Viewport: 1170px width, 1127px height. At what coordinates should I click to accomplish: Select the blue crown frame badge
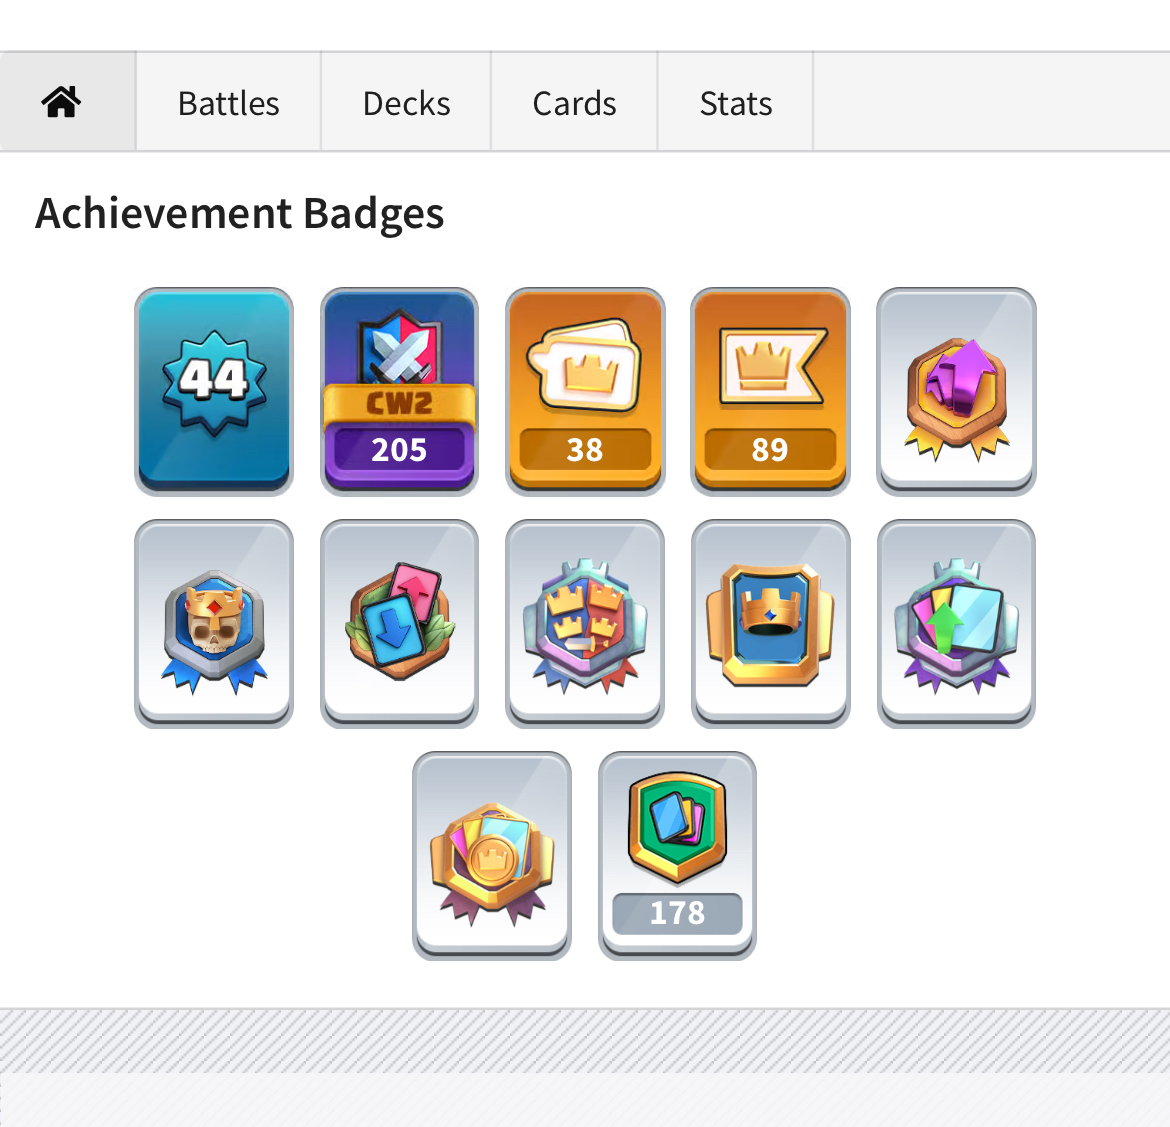(x=770, y=623)
